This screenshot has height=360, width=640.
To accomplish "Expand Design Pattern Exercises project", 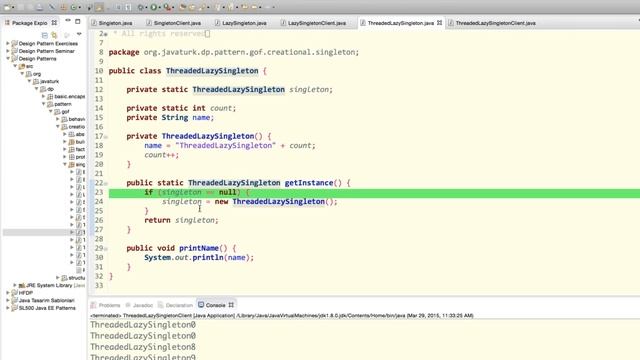I will coord(8,43).
